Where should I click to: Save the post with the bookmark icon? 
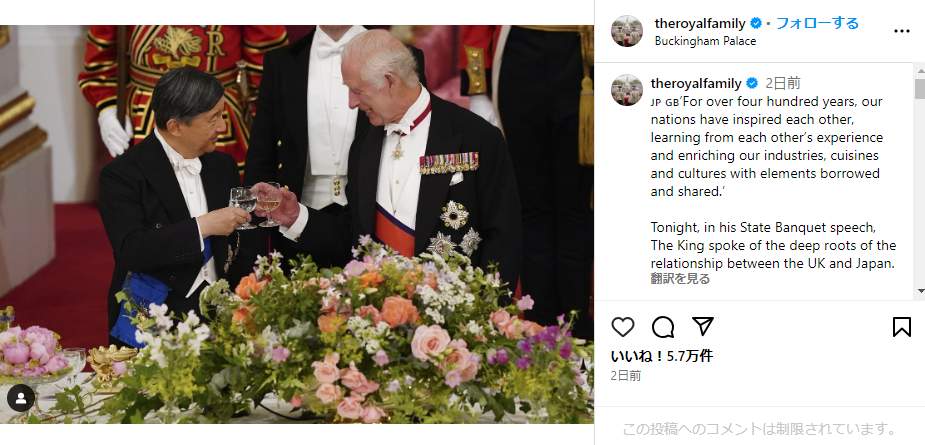click(901, 326)
